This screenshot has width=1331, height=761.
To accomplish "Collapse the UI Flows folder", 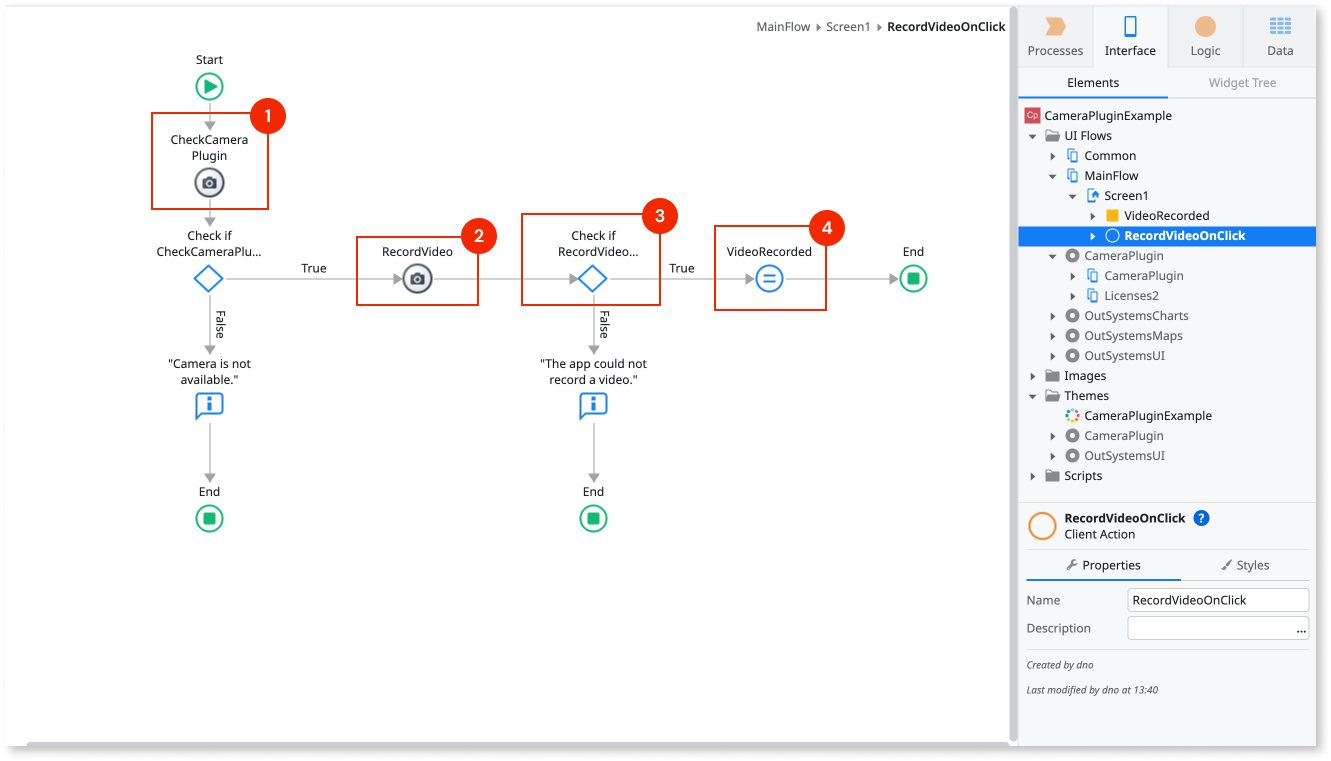I will click(x=1033, y=136).
